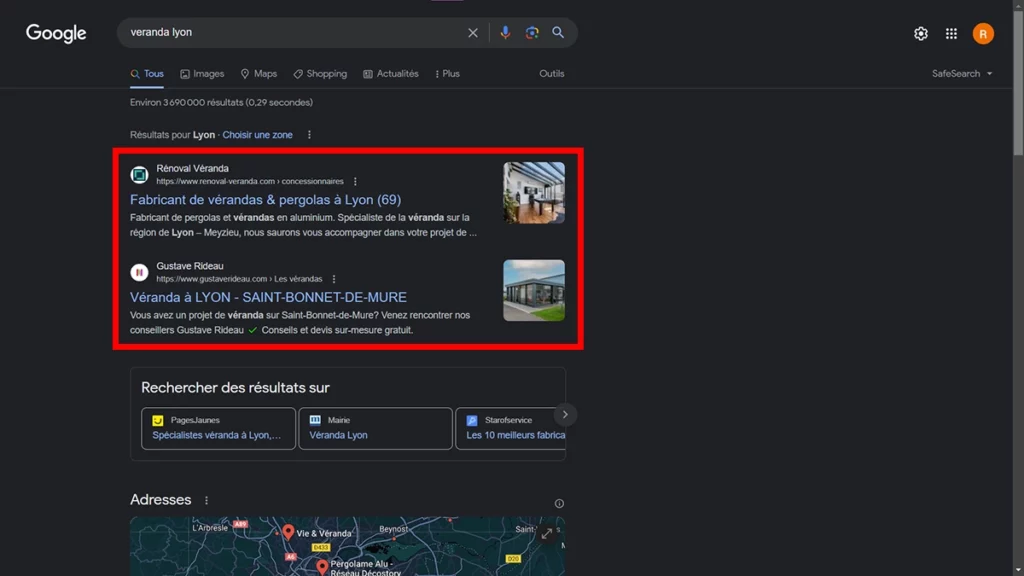Open the Shopping tab
This screenshot has width=1024, height=576.
click(x=320, y=73)
